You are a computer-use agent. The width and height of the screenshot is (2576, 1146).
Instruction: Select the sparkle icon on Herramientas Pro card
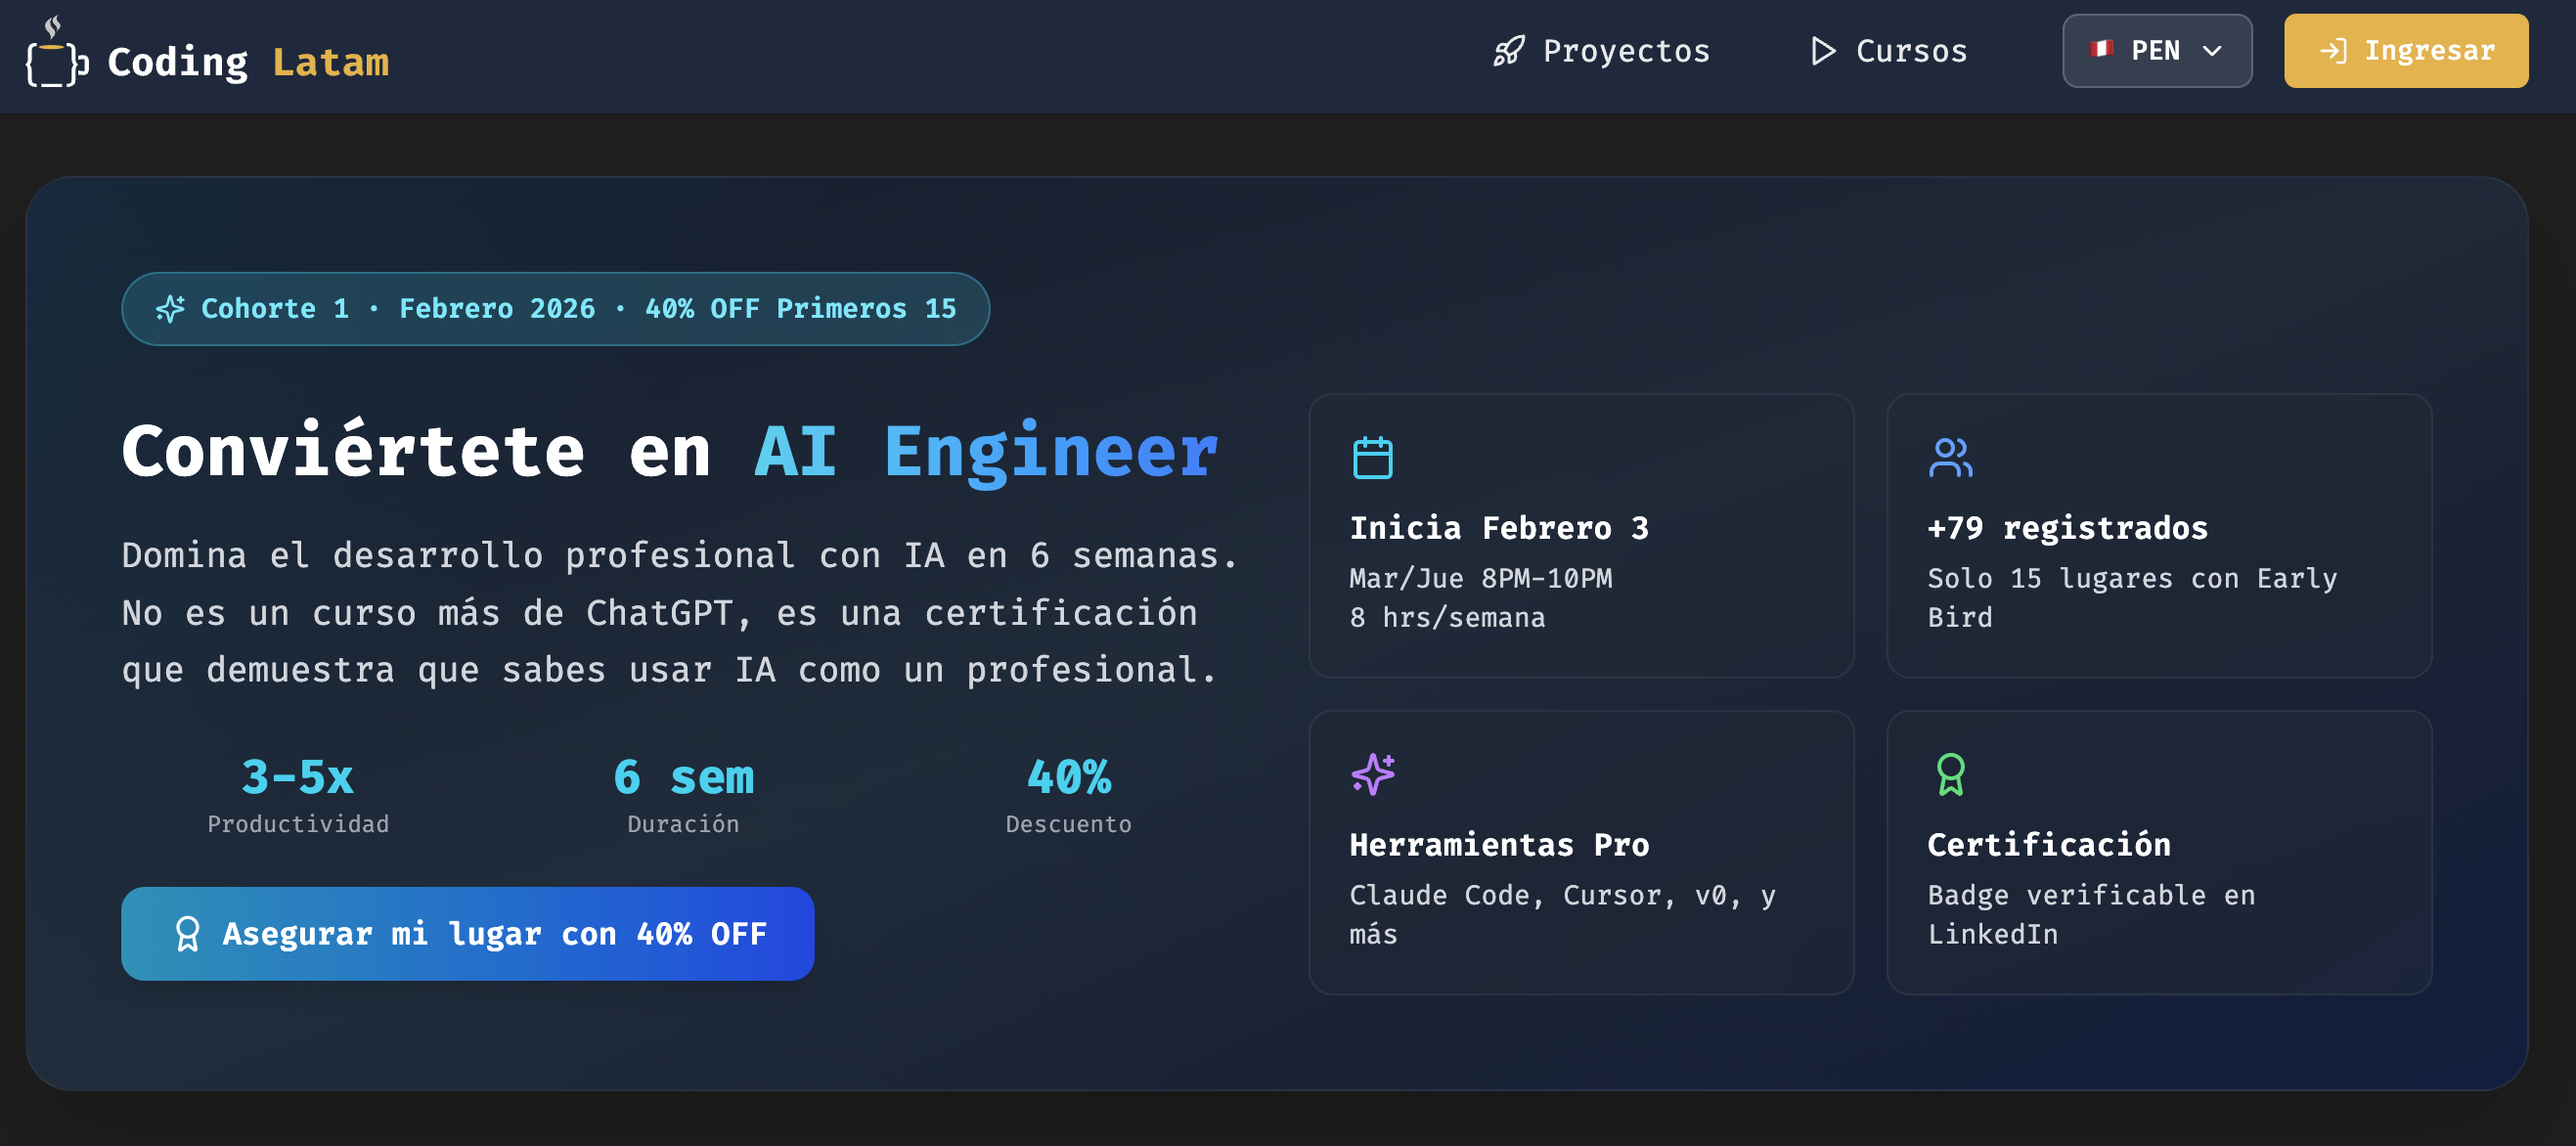click(x=1375, y=773)
